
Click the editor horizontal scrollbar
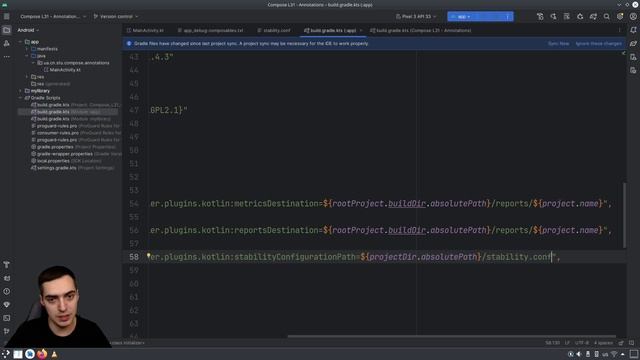click(451, 336)
